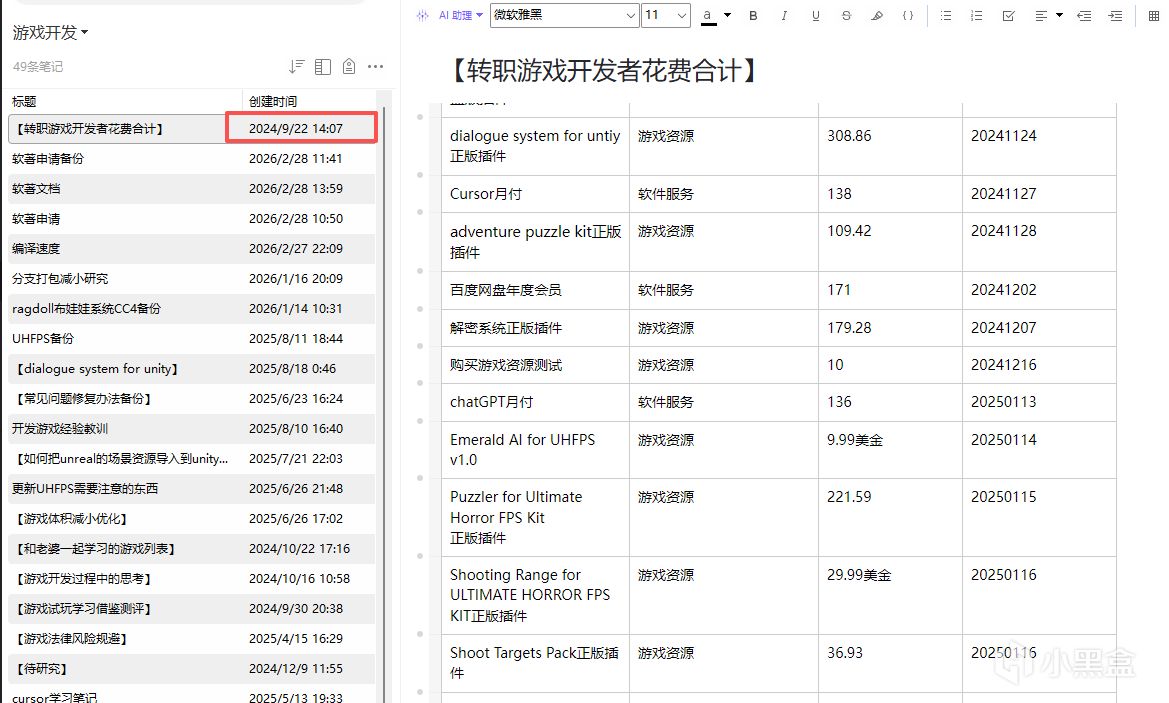Viewport: 1169px width, 703px height.
Task: Change the note list view layout
Action: pos(323,66)
